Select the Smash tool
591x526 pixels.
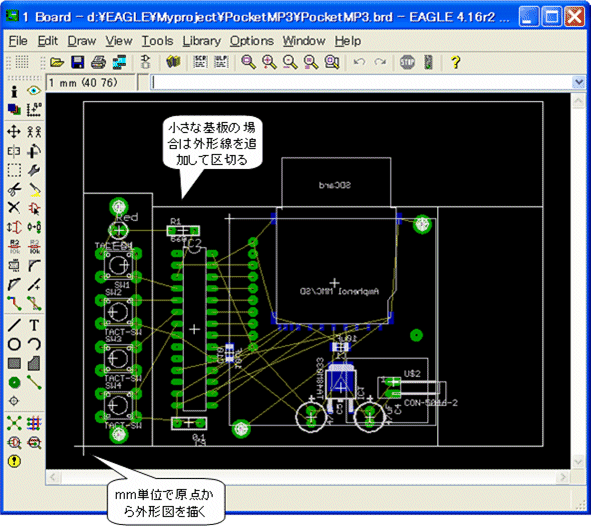[x=14, y=266]
